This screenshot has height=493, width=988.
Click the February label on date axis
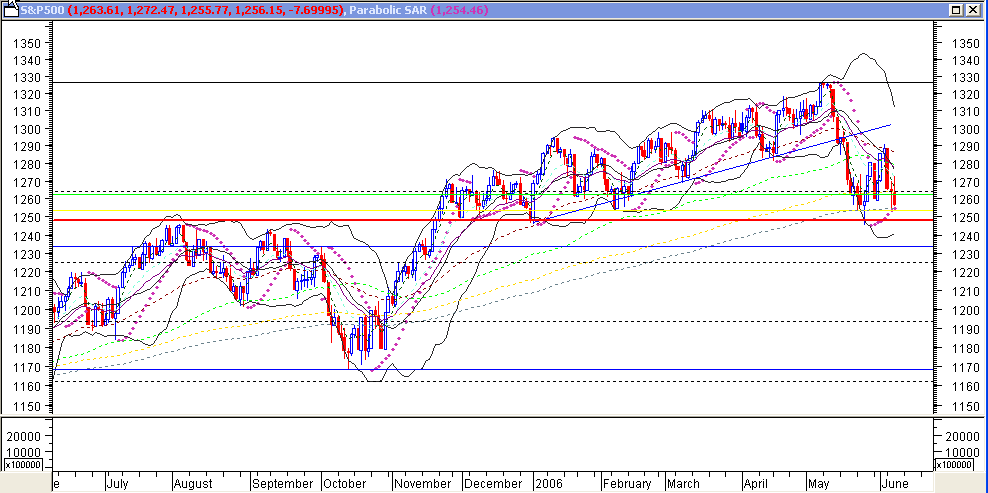[x=628, y=484]
